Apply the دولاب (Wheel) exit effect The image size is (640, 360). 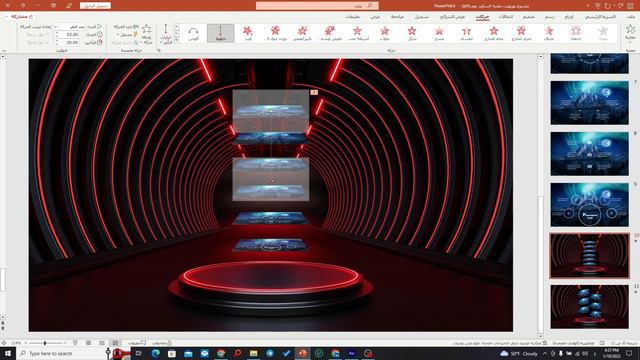click(384, 33)
